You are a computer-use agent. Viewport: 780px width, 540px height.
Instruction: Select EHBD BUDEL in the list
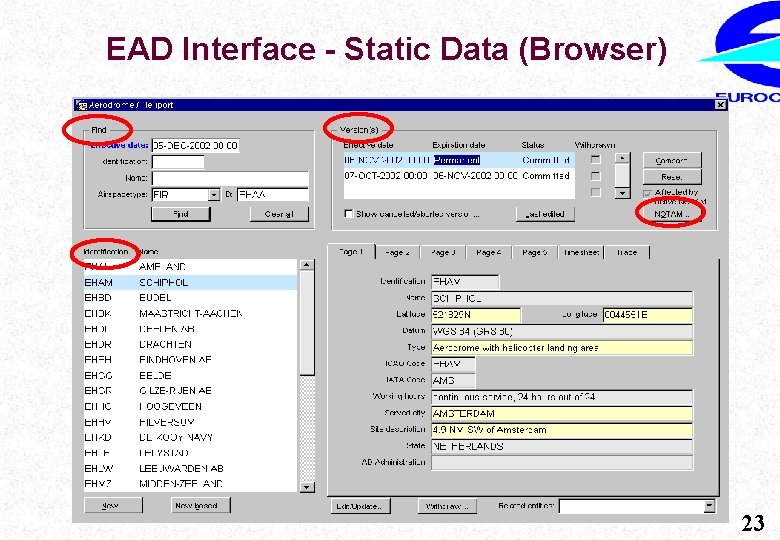pos(191,298)
